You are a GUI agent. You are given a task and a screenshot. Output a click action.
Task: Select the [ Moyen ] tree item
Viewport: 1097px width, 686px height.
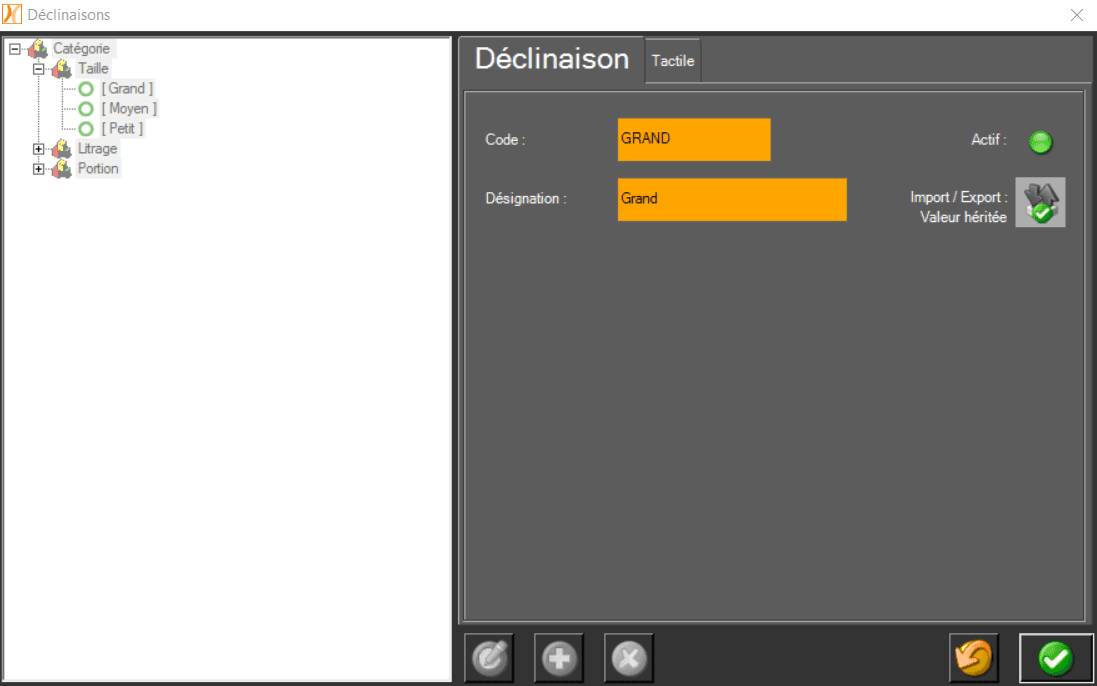(x=129, y=108)
